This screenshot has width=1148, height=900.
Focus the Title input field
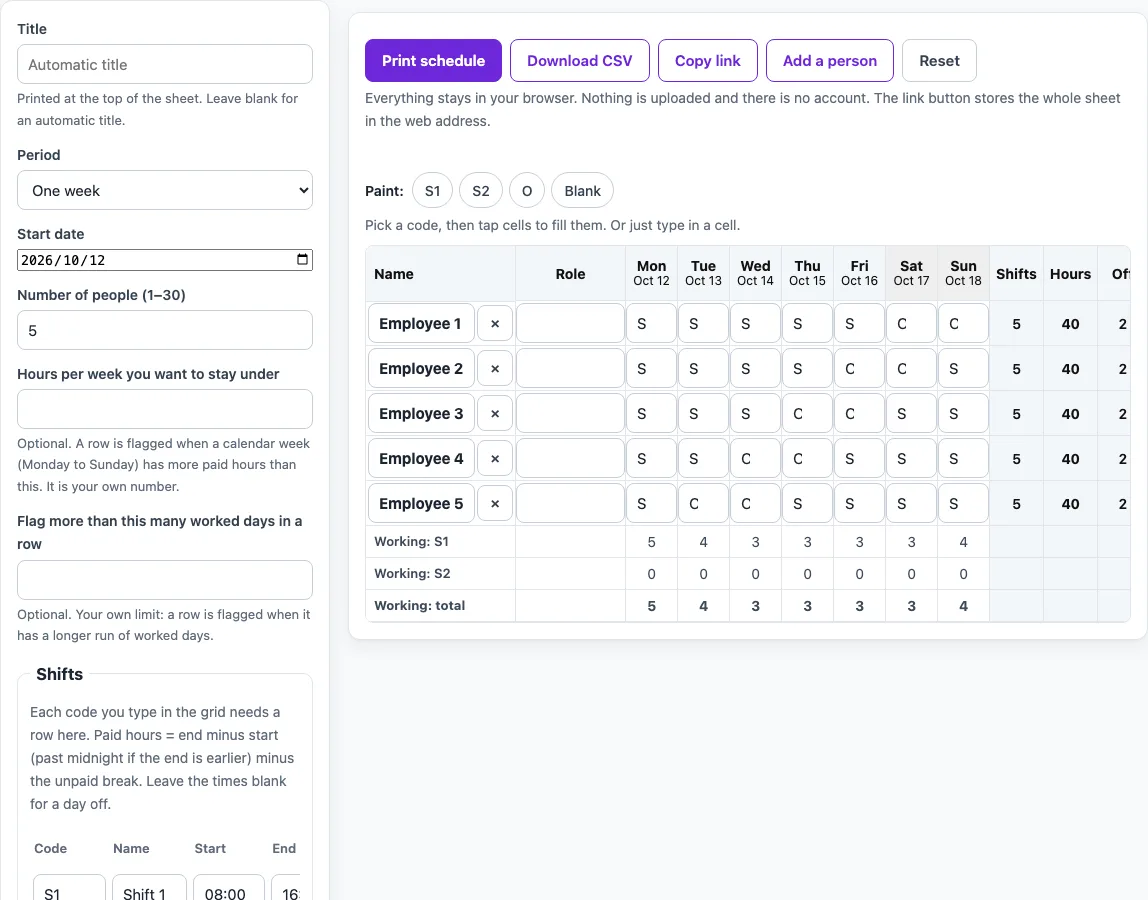(165, 64)
